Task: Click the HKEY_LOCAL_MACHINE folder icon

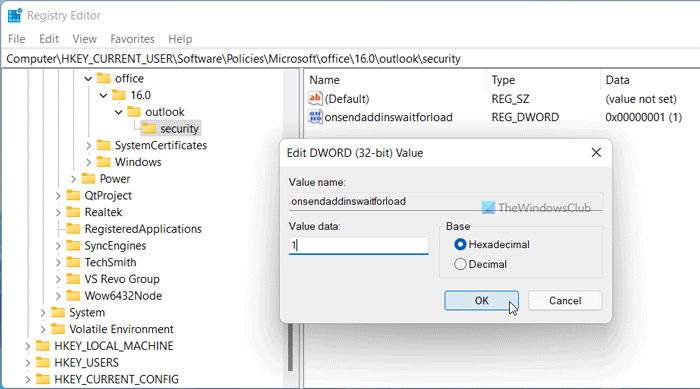Action: pos(43,346)
